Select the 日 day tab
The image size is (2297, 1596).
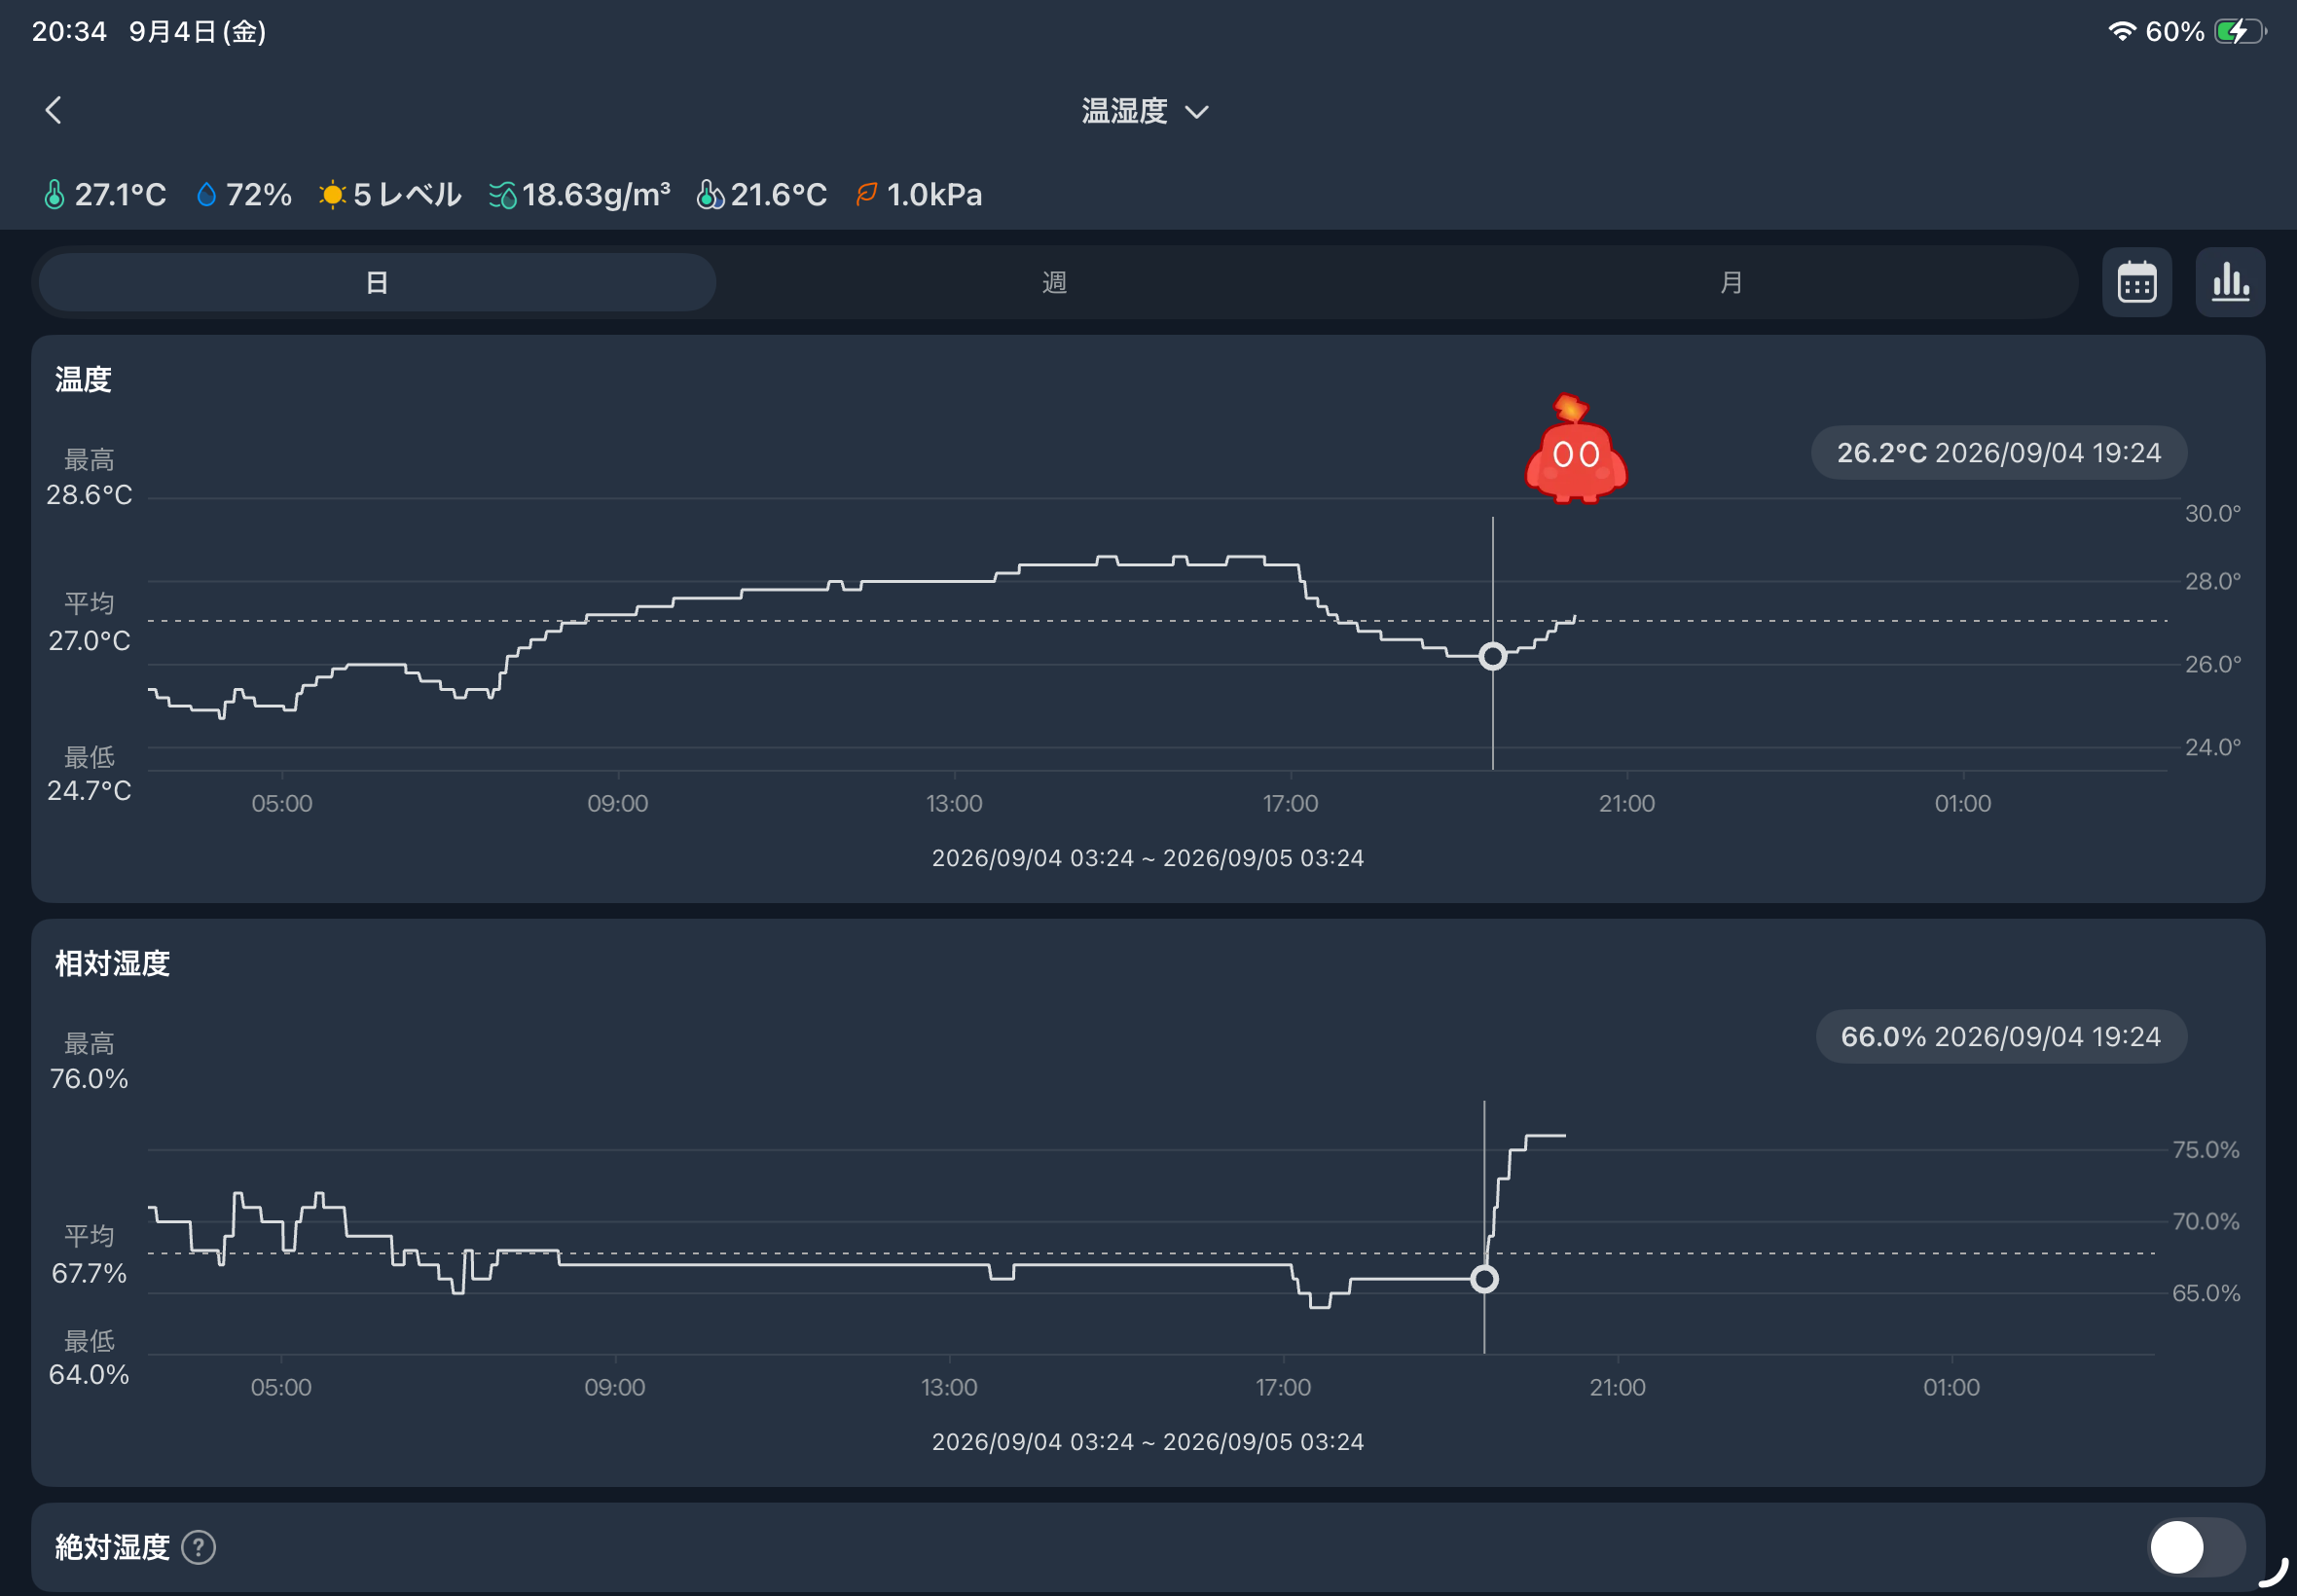[377, 283]
